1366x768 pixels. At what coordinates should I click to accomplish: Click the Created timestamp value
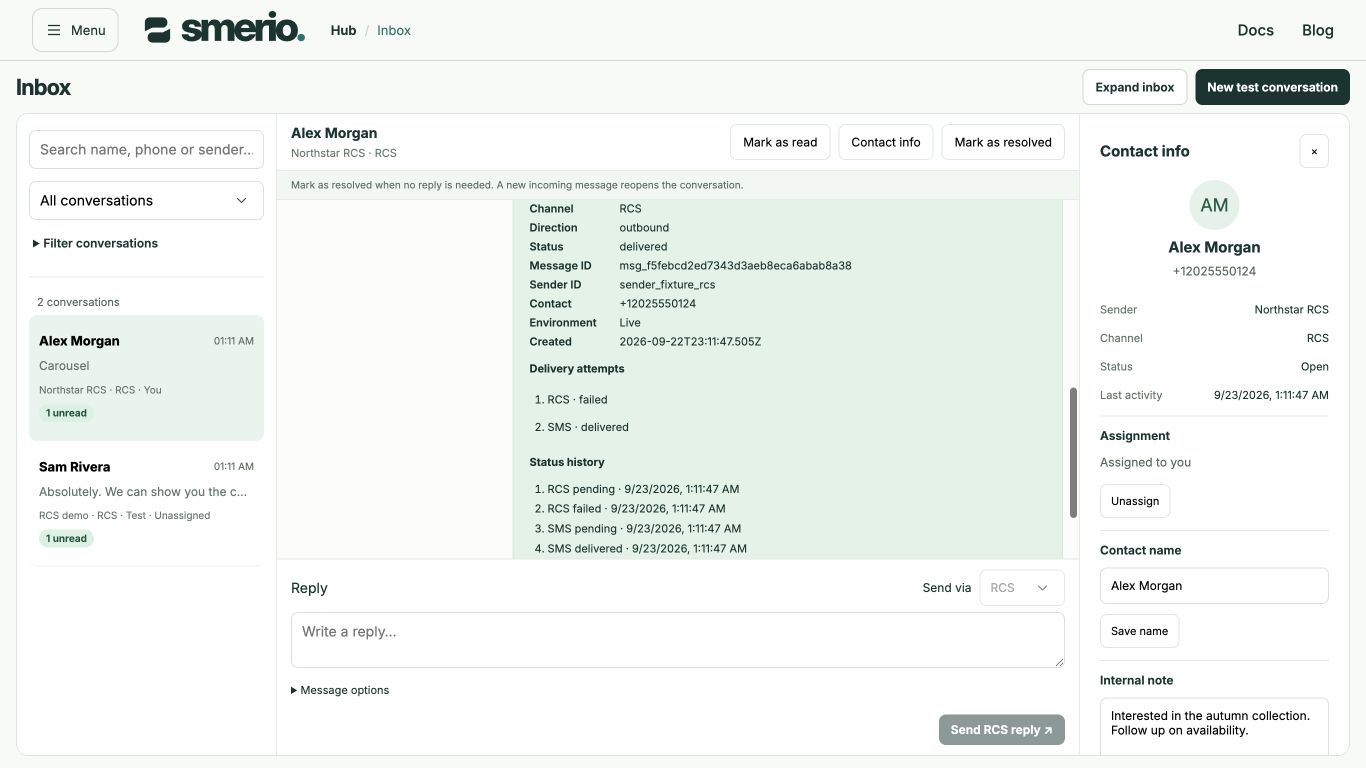point(690,342)
